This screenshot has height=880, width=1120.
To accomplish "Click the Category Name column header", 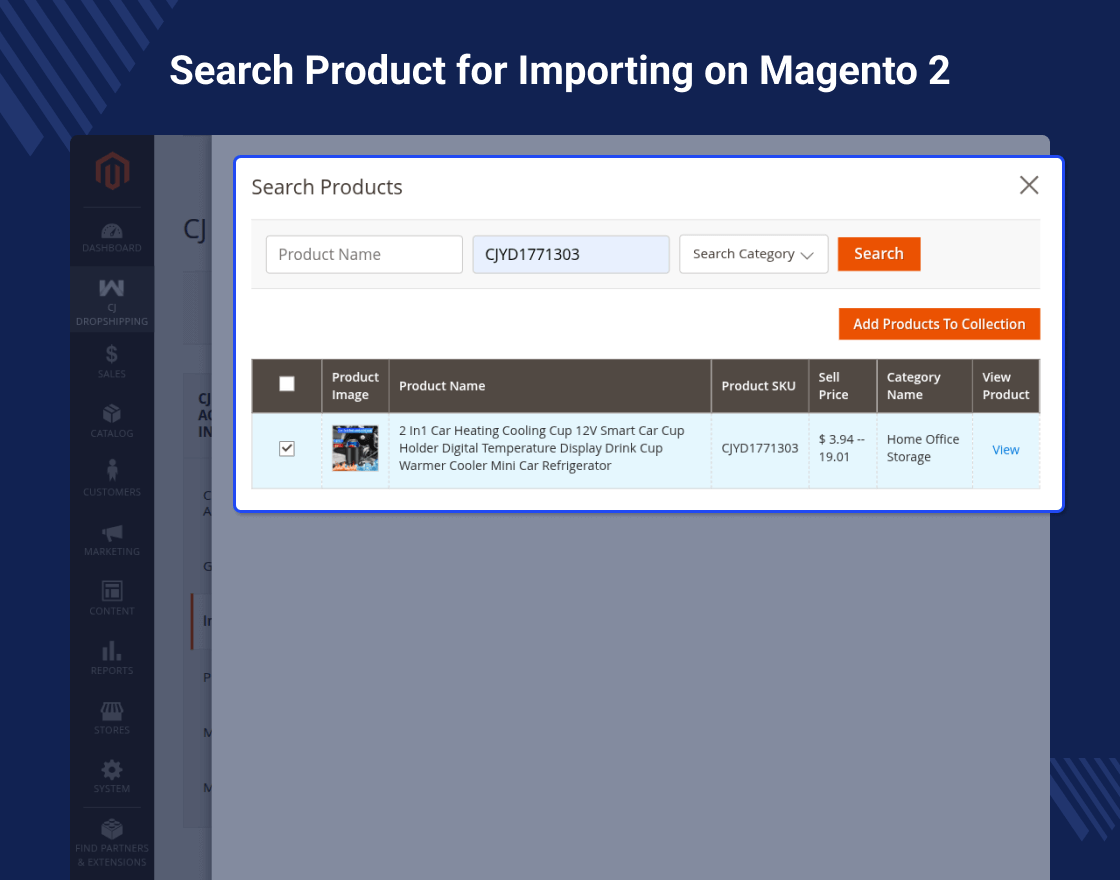I will click(924, 386).
